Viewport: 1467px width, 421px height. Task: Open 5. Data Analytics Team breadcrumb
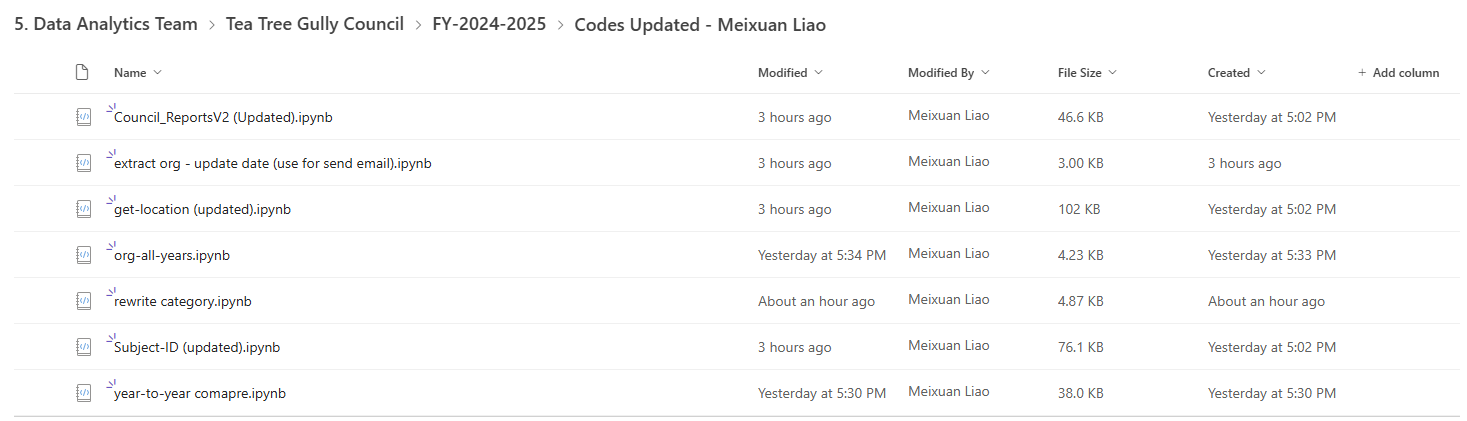(x=106, y=24)
